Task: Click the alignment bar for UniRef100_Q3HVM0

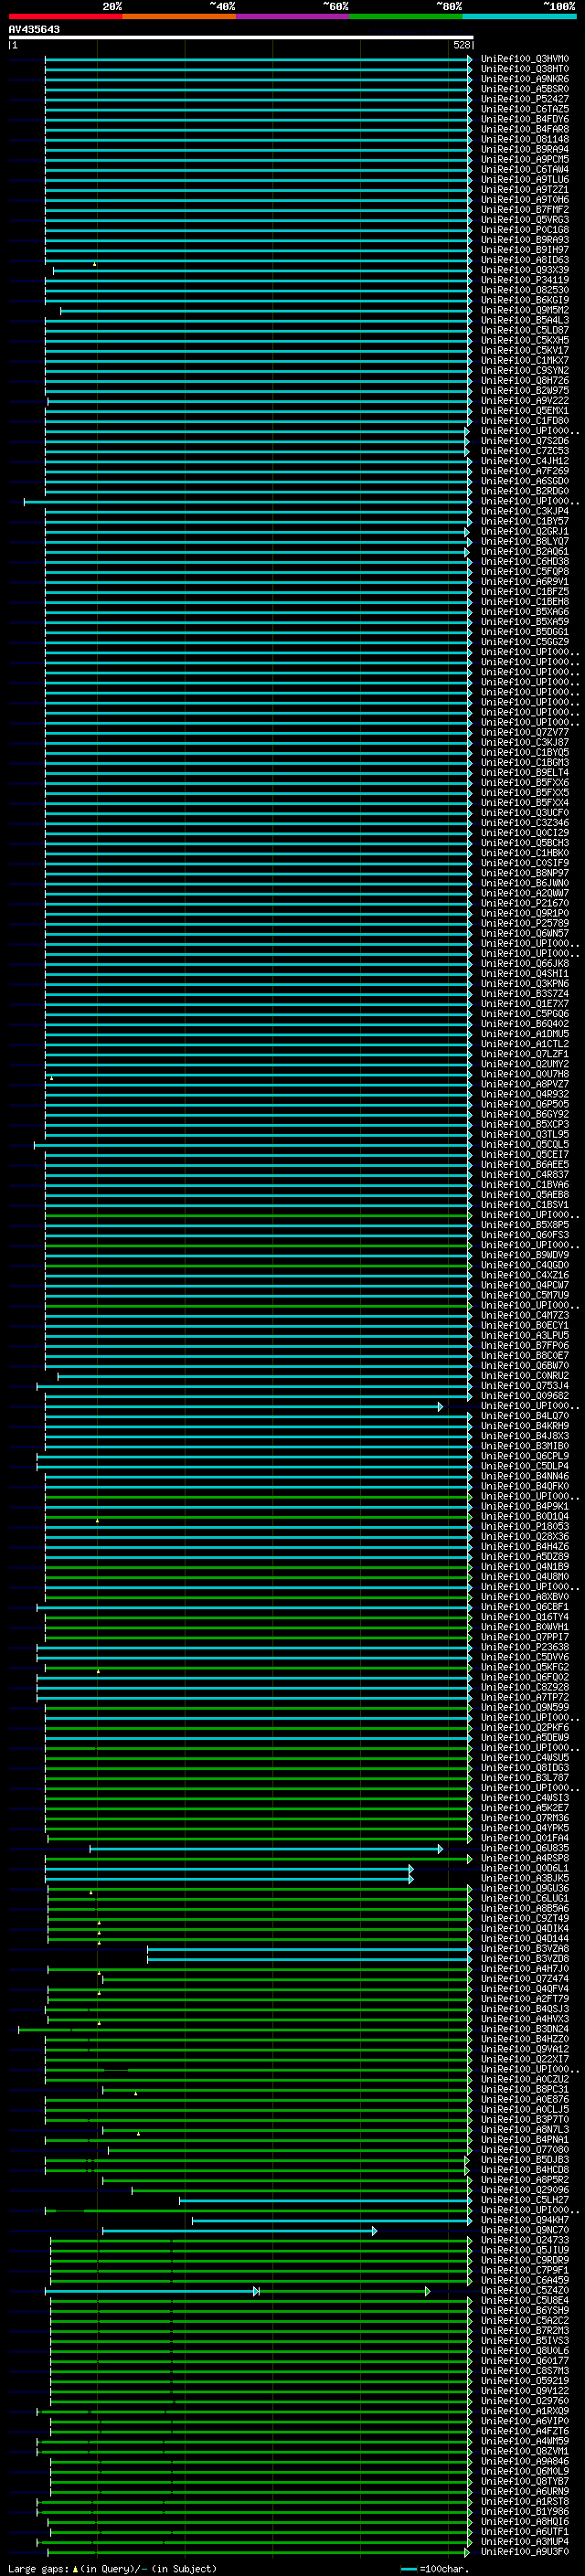Action: point(258,59)
